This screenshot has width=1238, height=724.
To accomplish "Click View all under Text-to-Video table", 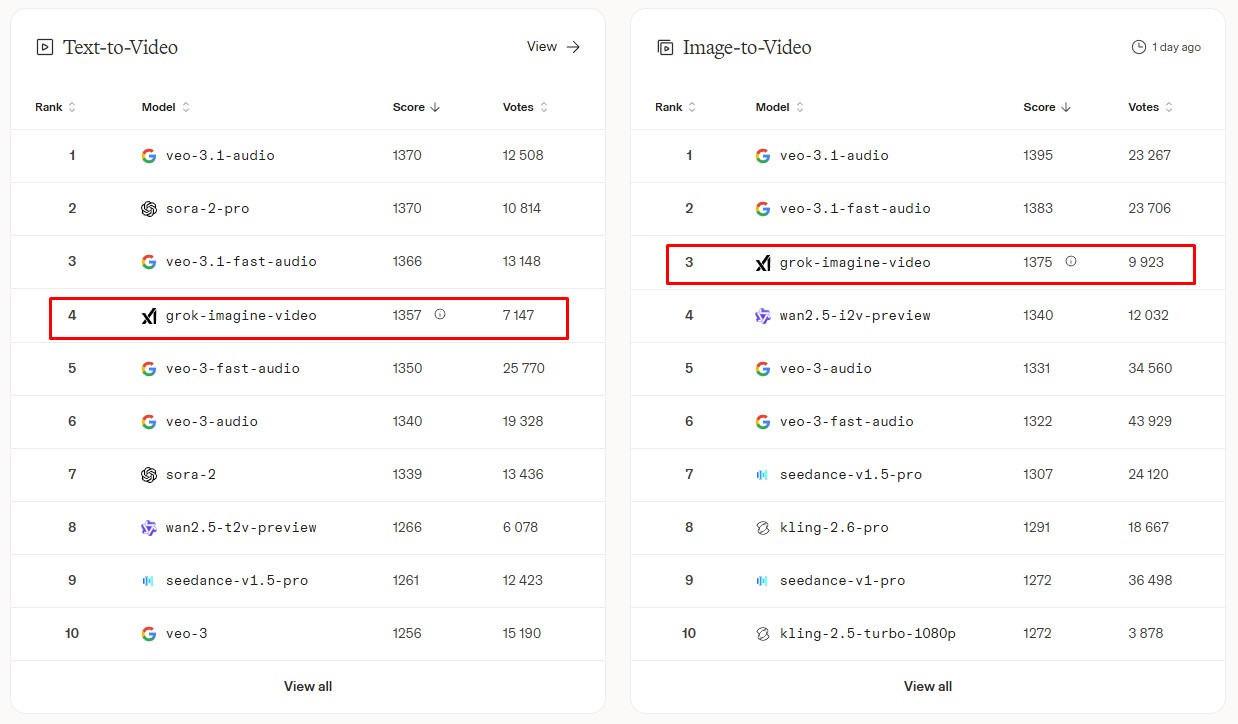I will point(308,686).
